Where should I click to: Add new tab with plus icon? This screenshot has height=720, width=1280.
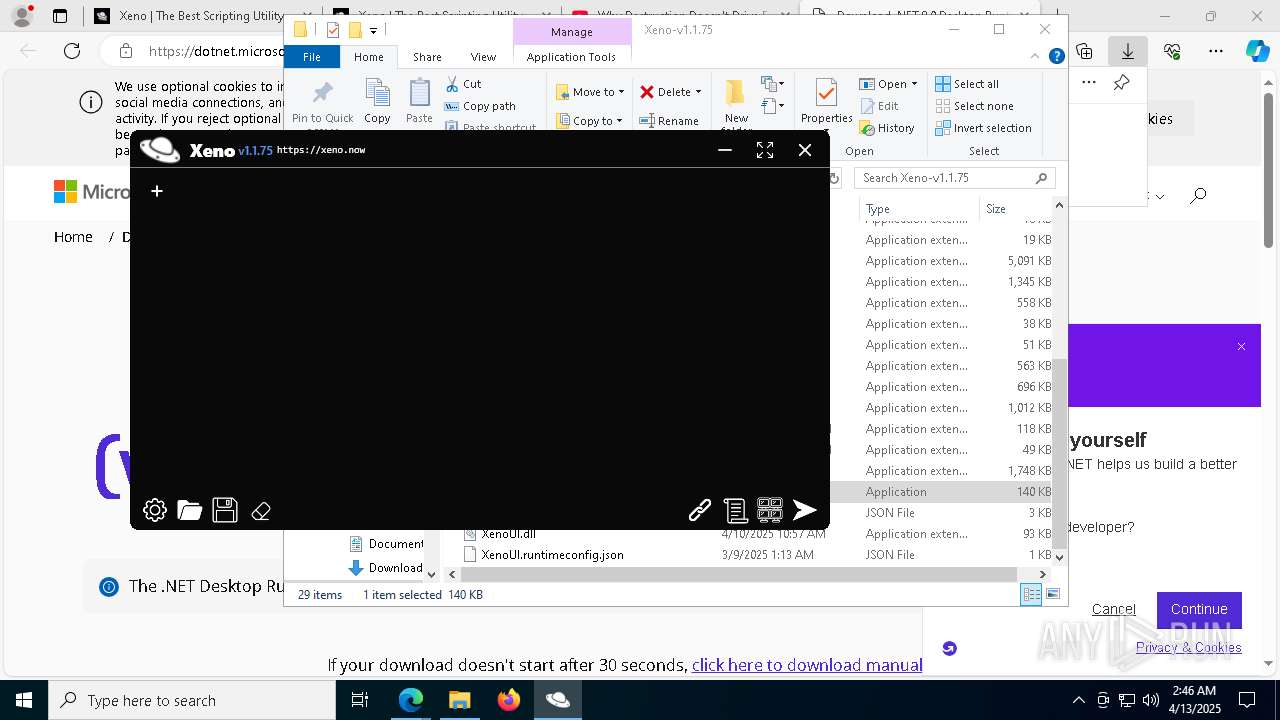157,191
